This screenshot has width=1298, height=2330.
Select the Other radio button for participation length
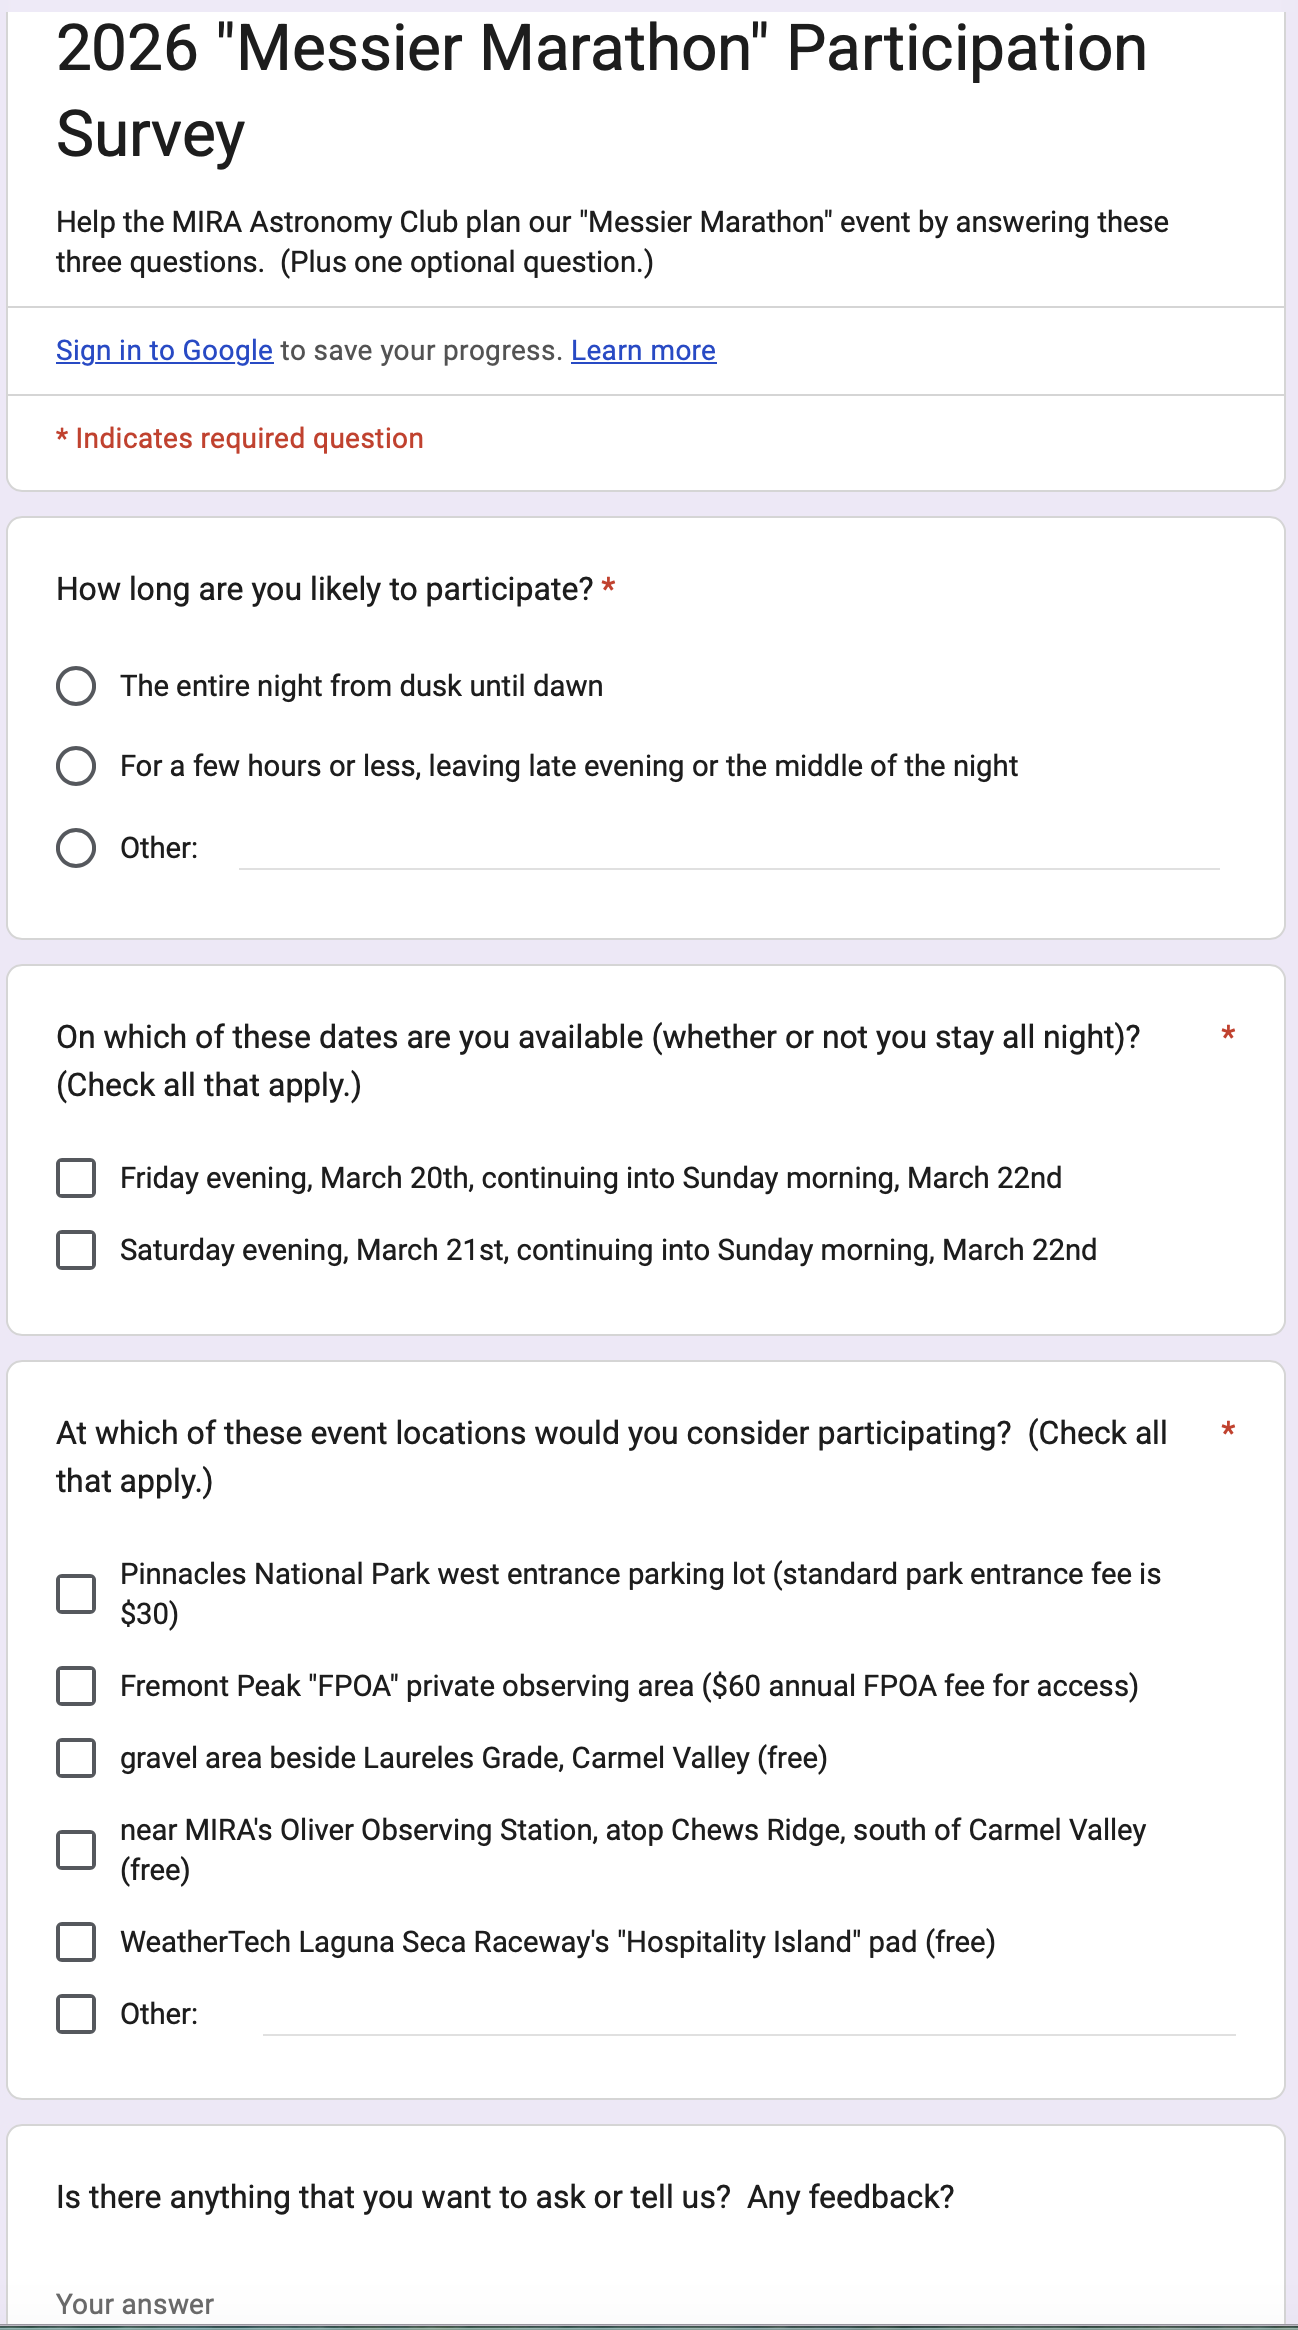point(76,849)
